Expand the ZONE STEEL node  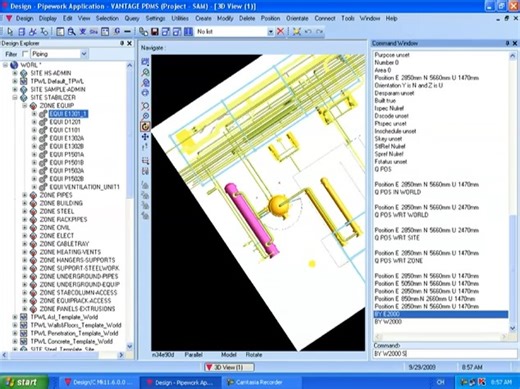click(24, 211)
